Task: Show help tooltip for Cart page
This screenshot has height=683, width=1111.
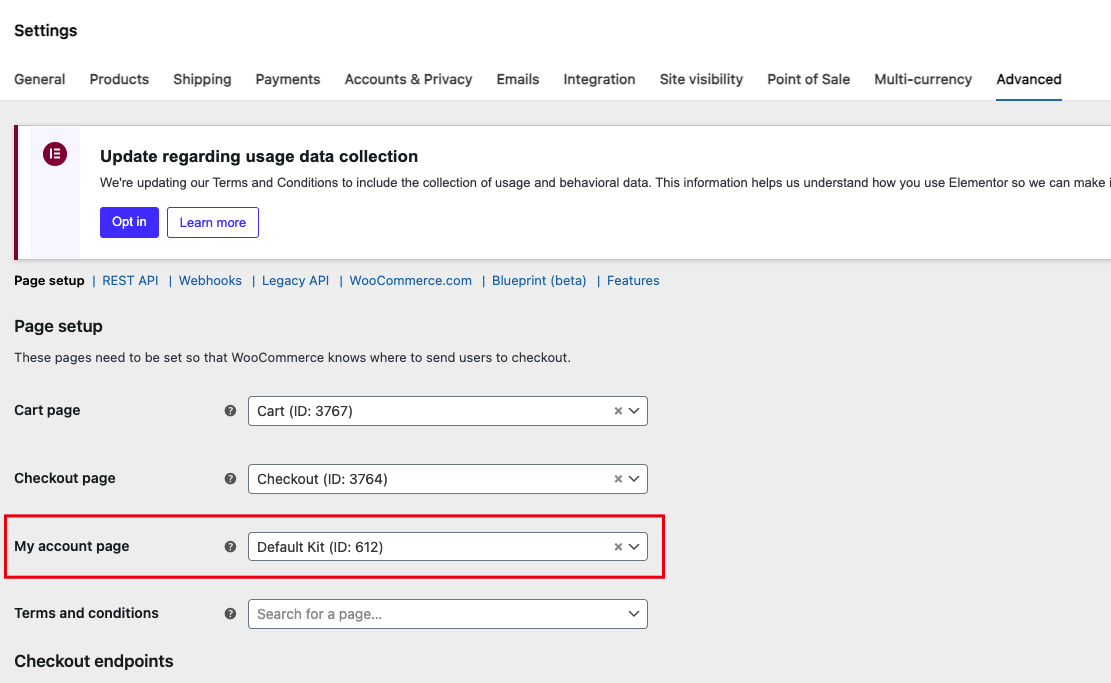Action: coord(230,411)
